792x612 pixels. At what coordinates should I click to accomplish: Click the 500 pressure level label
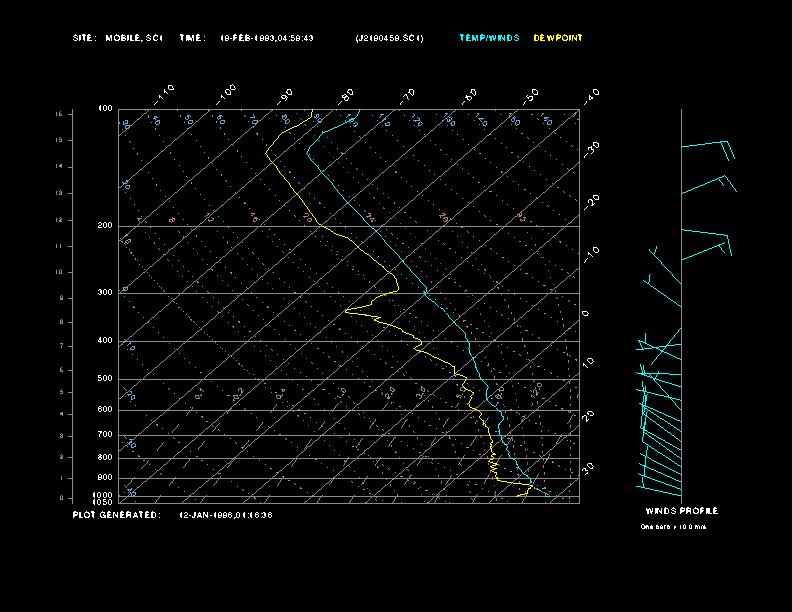tap(104, 379)
